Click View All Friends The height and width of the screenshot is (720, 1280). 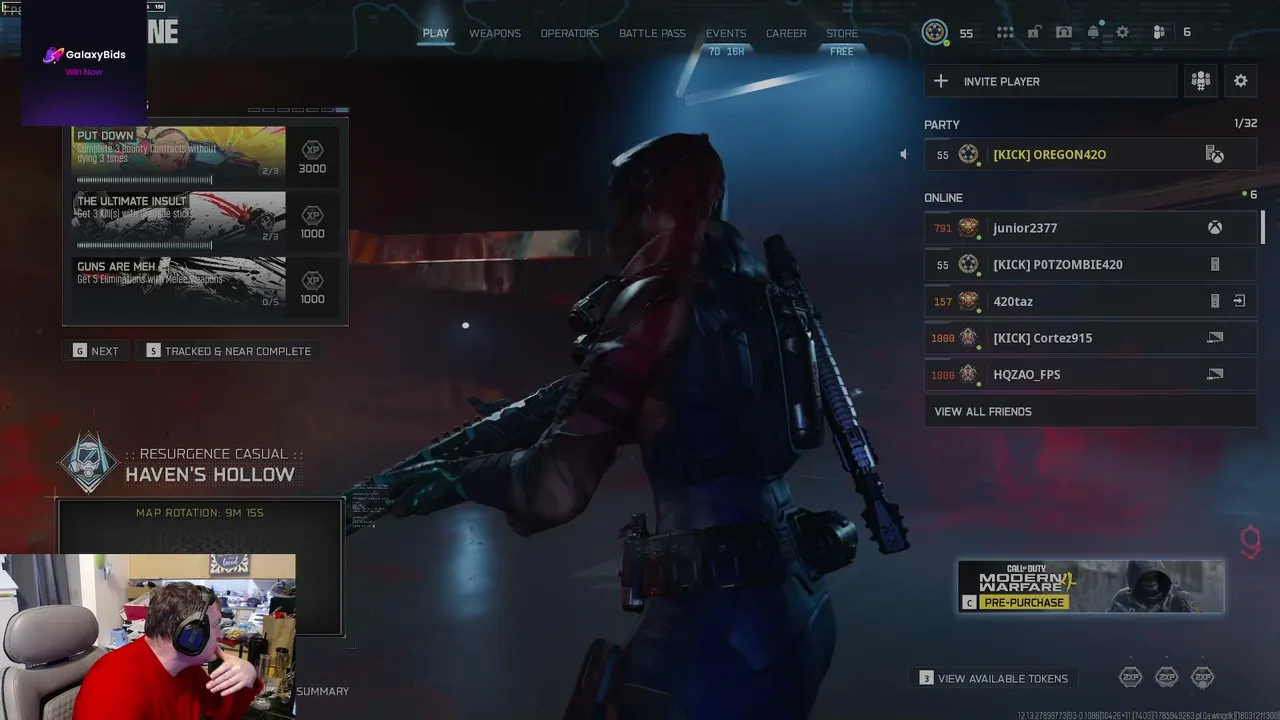[x=1091, y=411]
